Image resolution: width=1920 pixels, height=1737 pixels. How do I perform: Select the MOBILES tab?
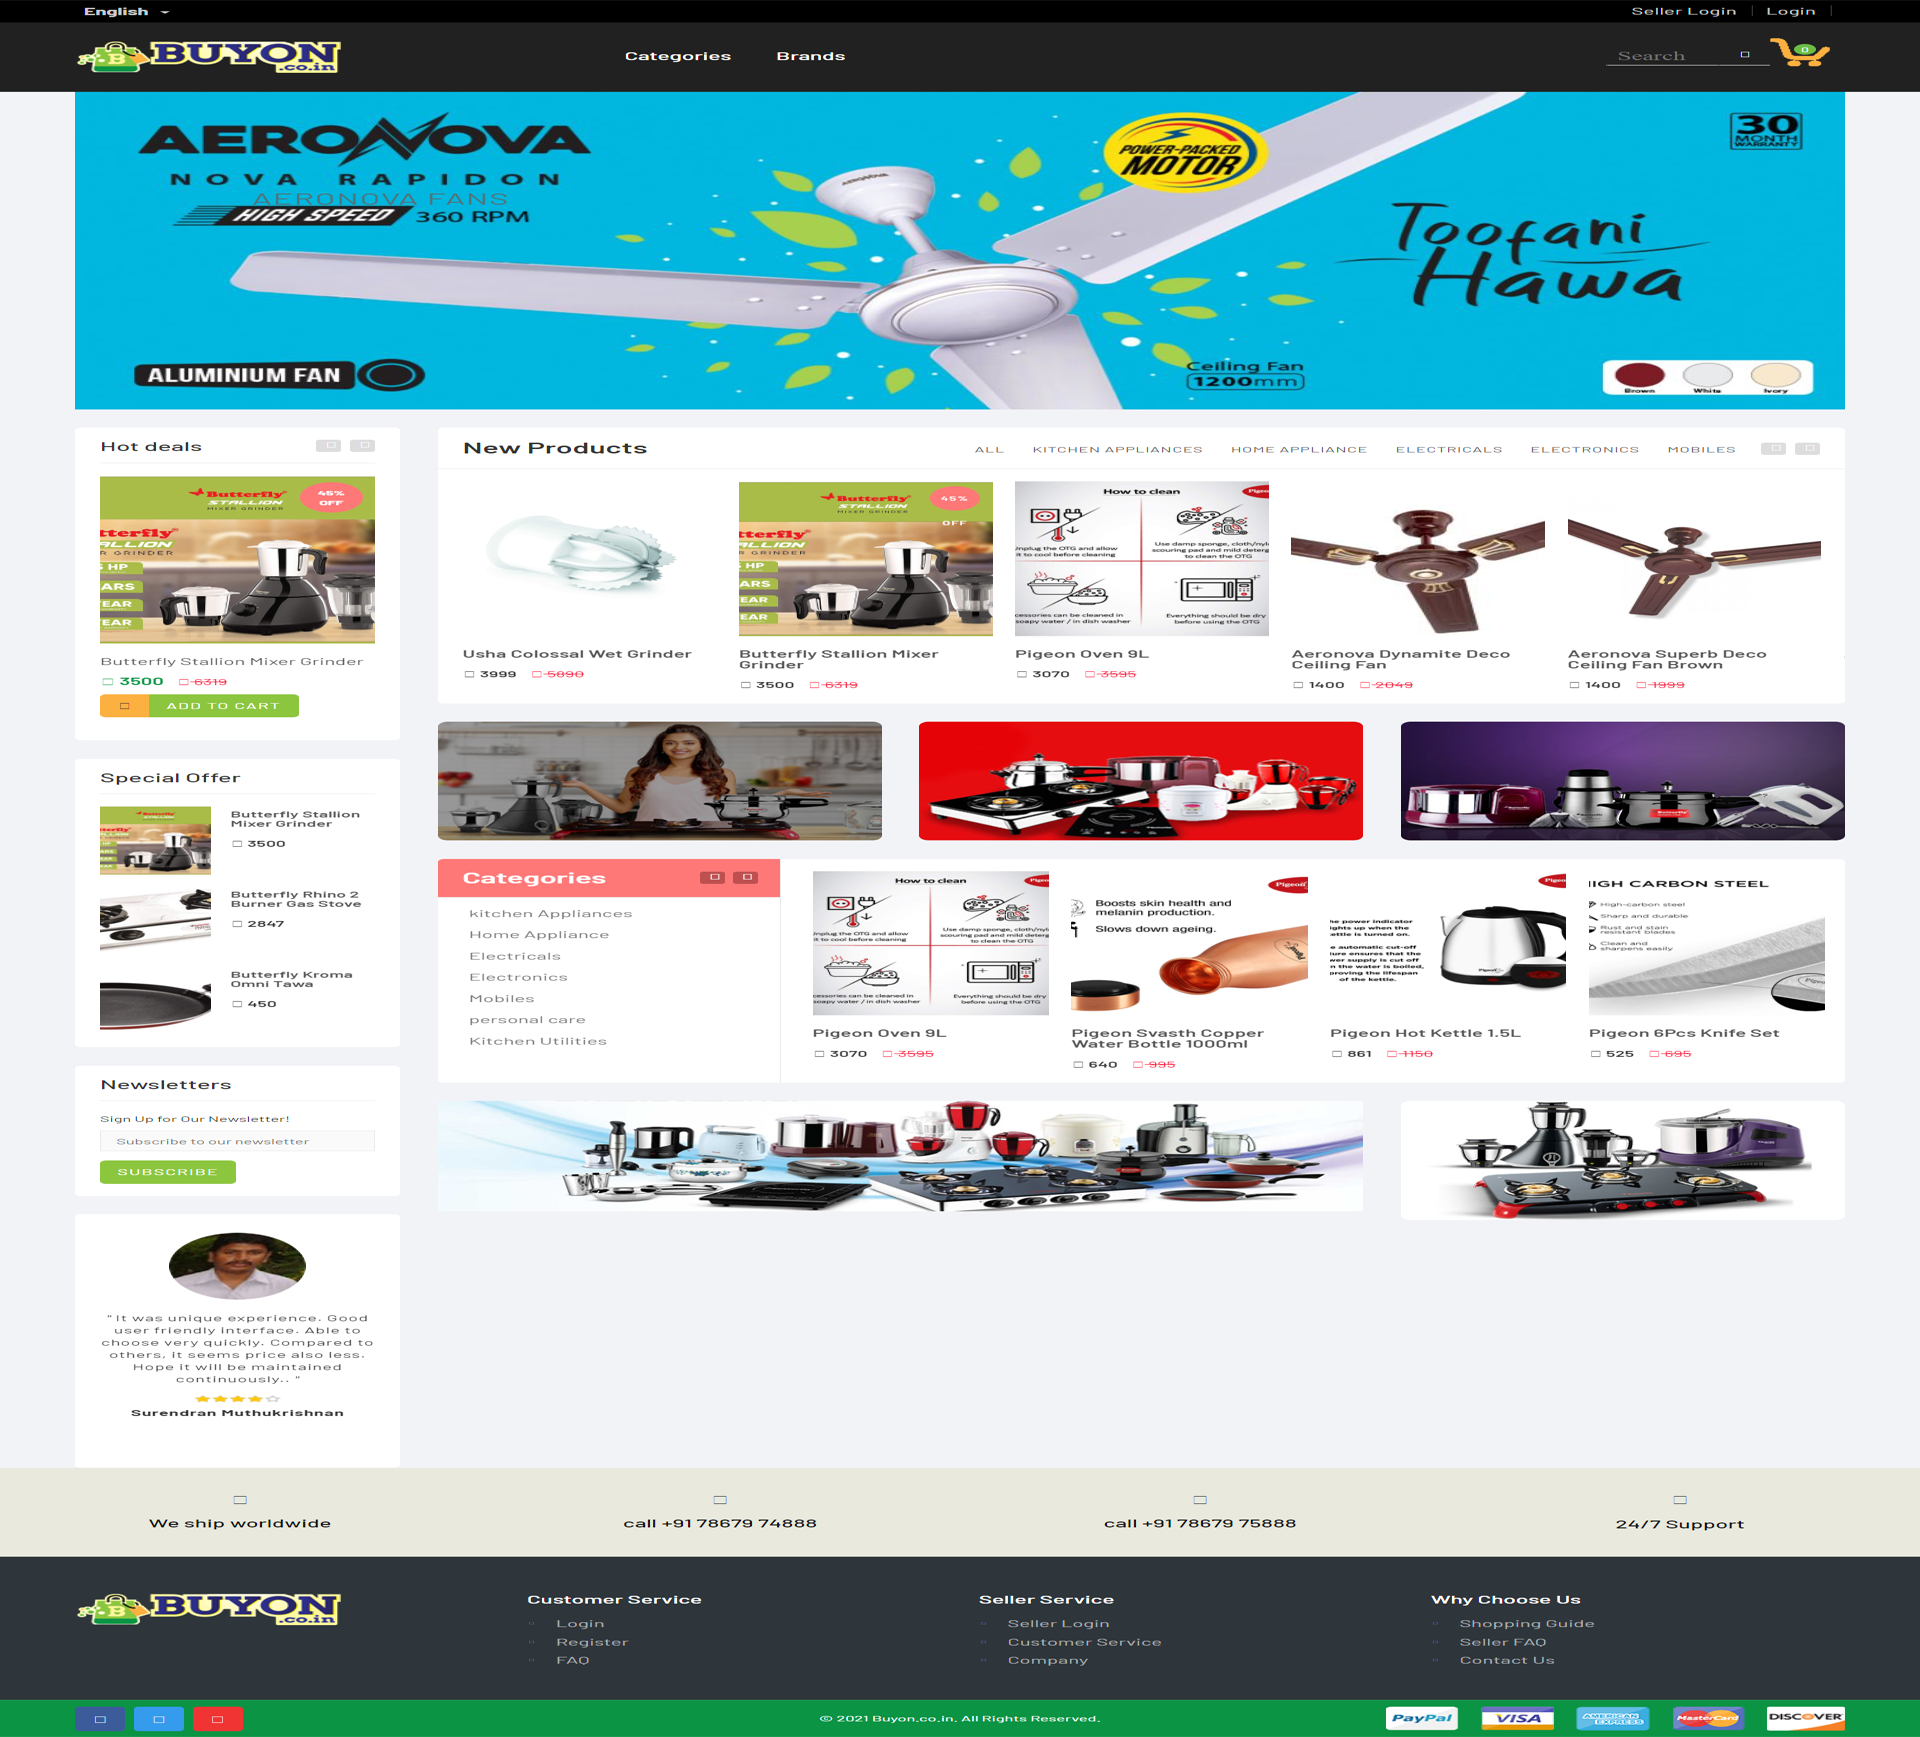click(1702, 450)
